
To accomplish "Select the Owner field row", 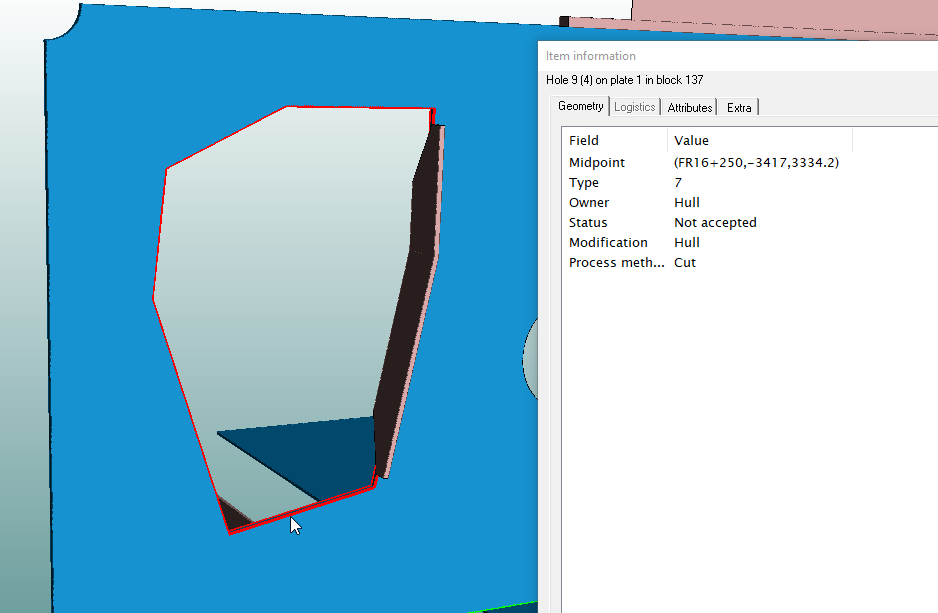I will 588,203.
